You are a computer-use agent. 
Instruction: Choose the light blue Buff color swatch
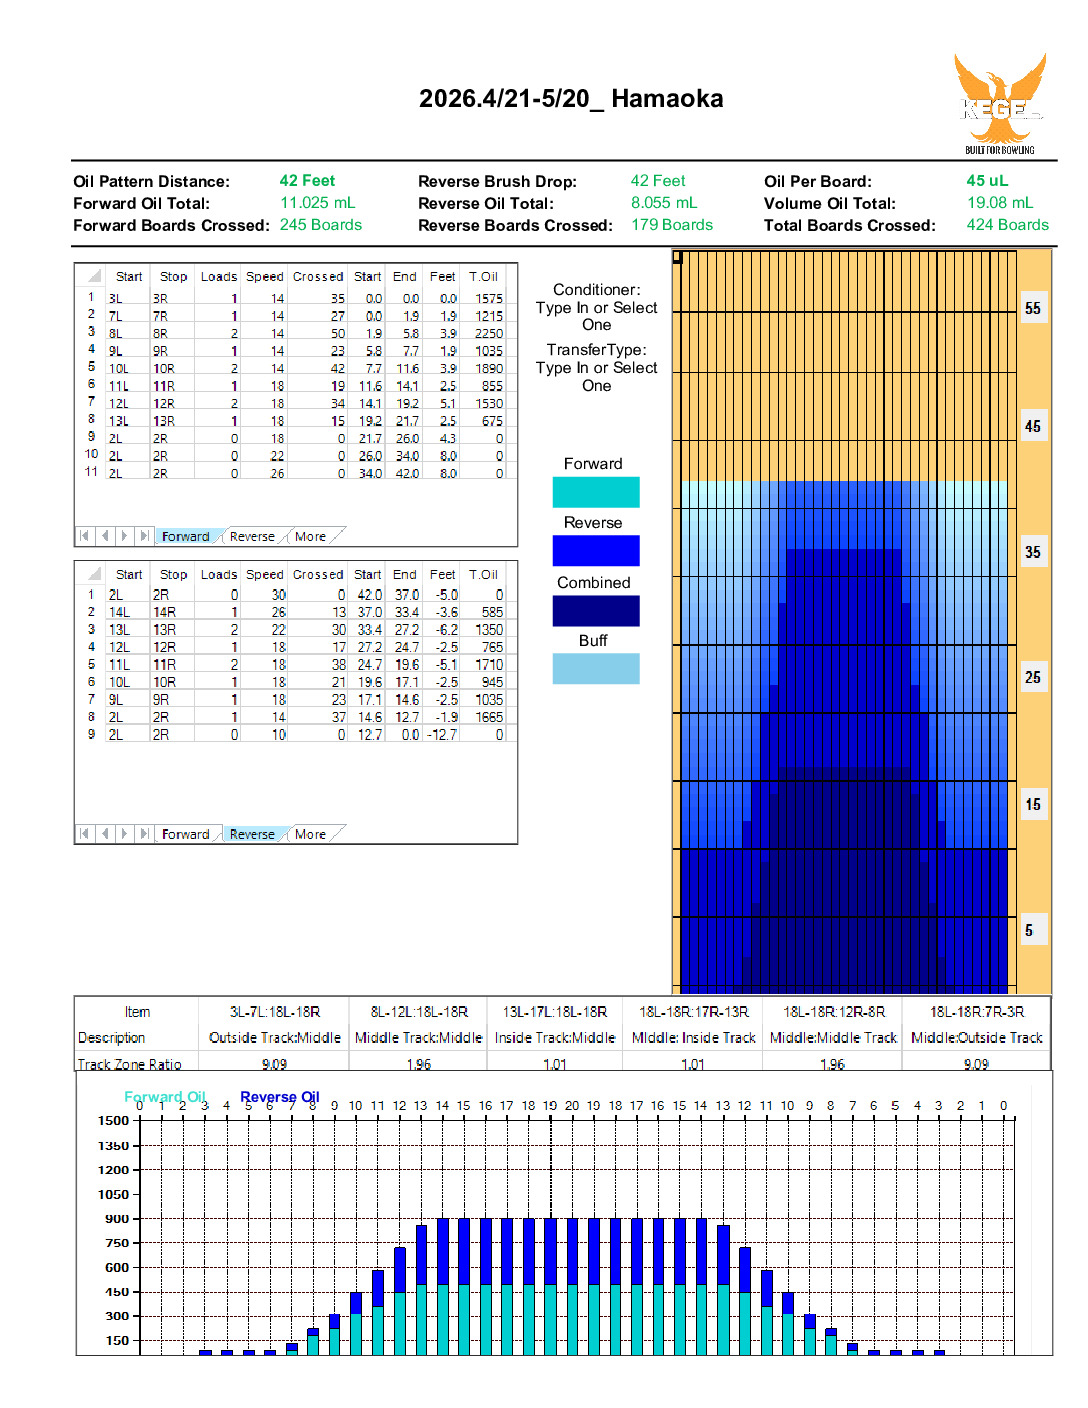point(596,669)
